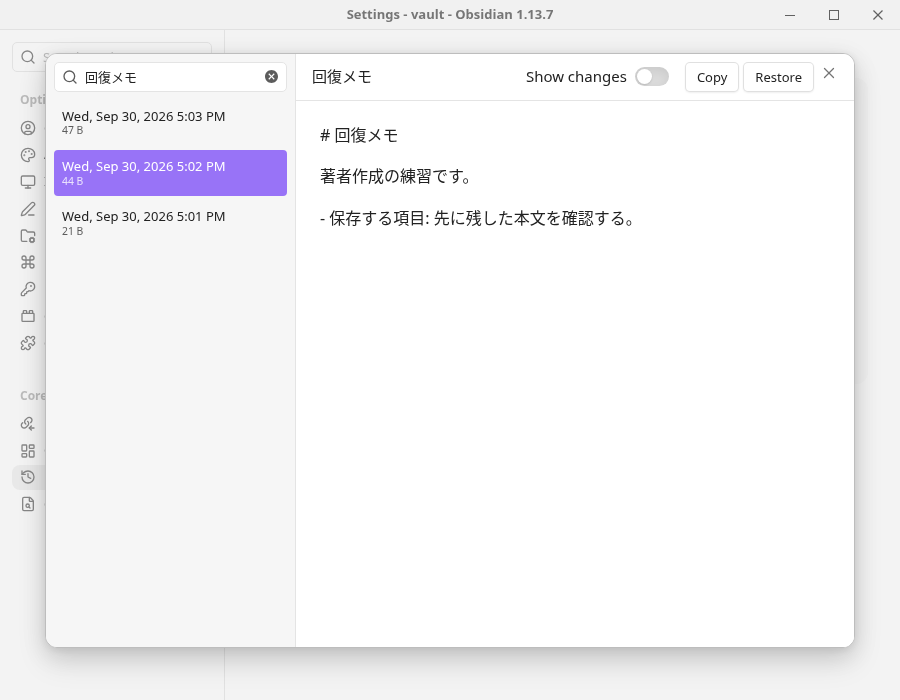
Task: Click the magnifier icon in snapshot search
Action: [70, 77]
